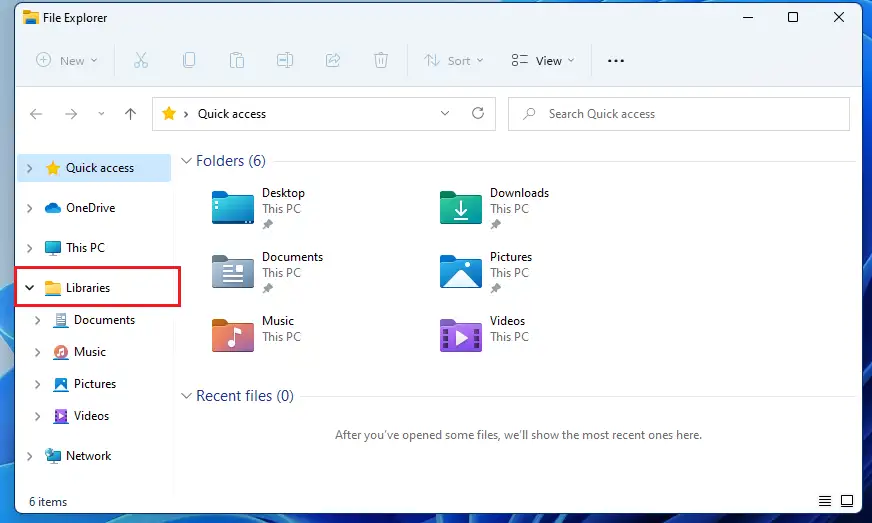Viewport: 872px width, 523px height.
Task: Click the Copy icon in toolbar
Action: pyautogui.click(x=189, y=60)
